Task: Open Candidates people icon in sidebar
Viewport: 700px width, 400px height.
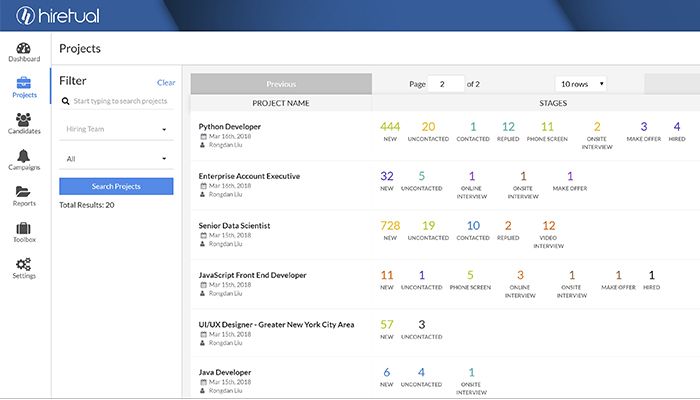Action: click(24, 119)
